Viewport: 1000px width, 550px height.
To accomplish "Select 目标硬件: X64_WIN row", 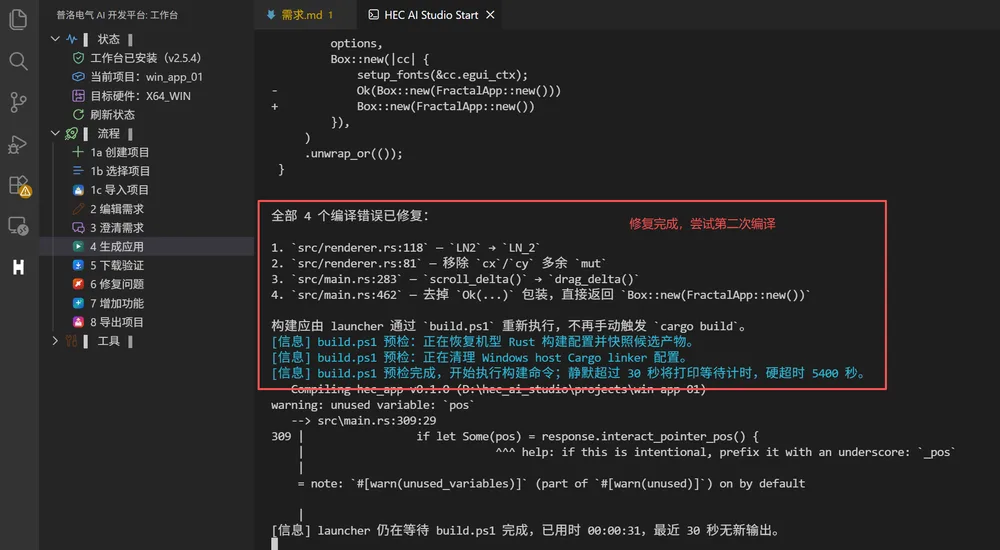I will (x=147, y=96).
